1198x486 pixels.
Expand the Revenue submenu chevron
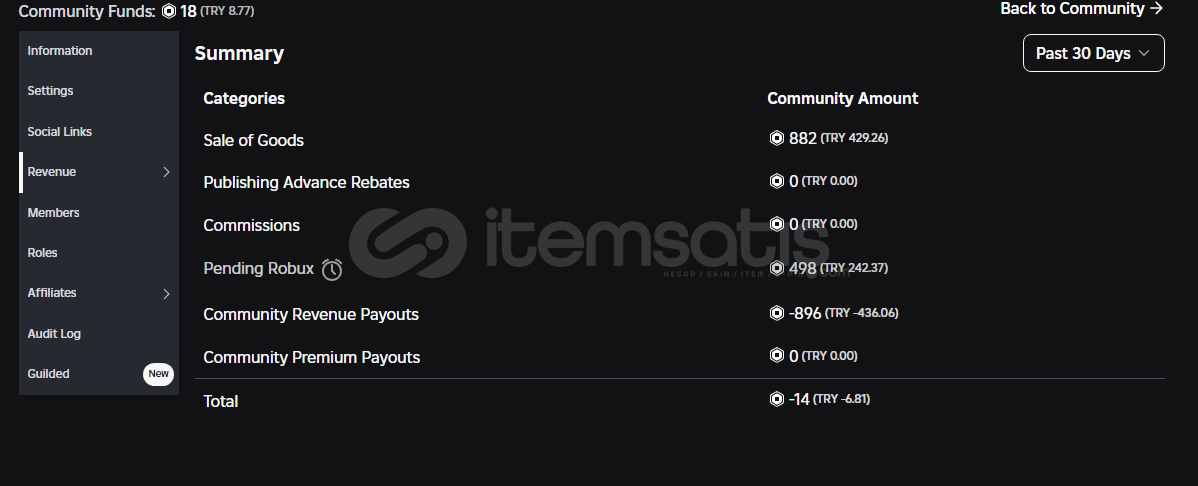pyautogui.click(x=166, y=172)
